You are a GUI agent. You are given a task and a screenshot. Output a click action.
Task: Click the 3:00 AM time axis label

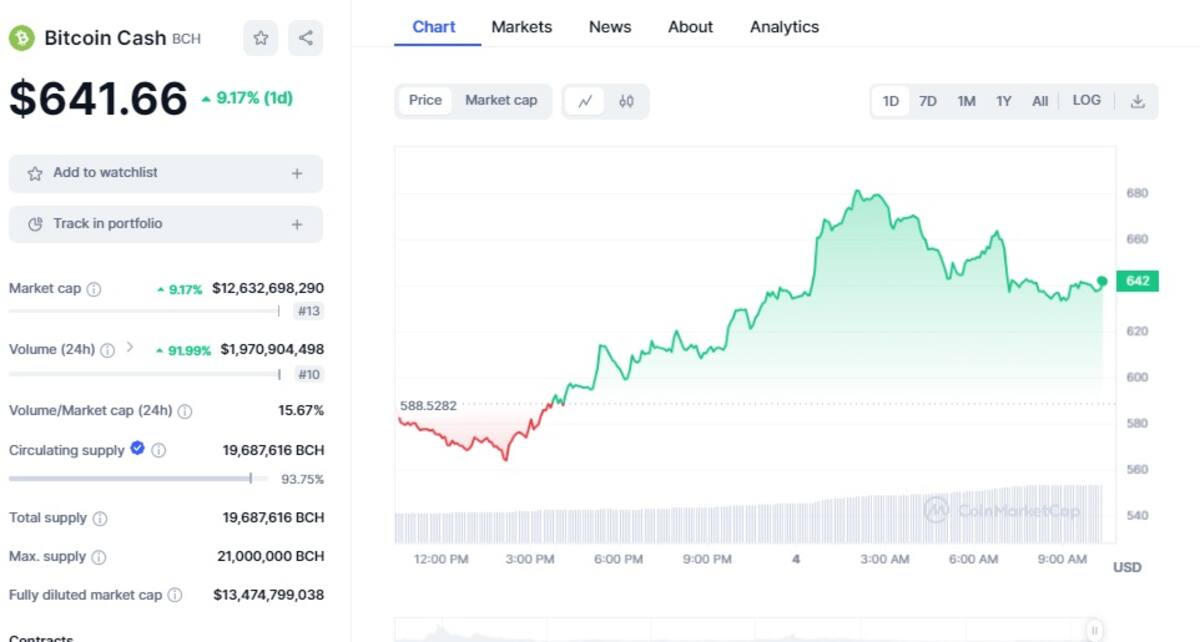click(885, 559)
